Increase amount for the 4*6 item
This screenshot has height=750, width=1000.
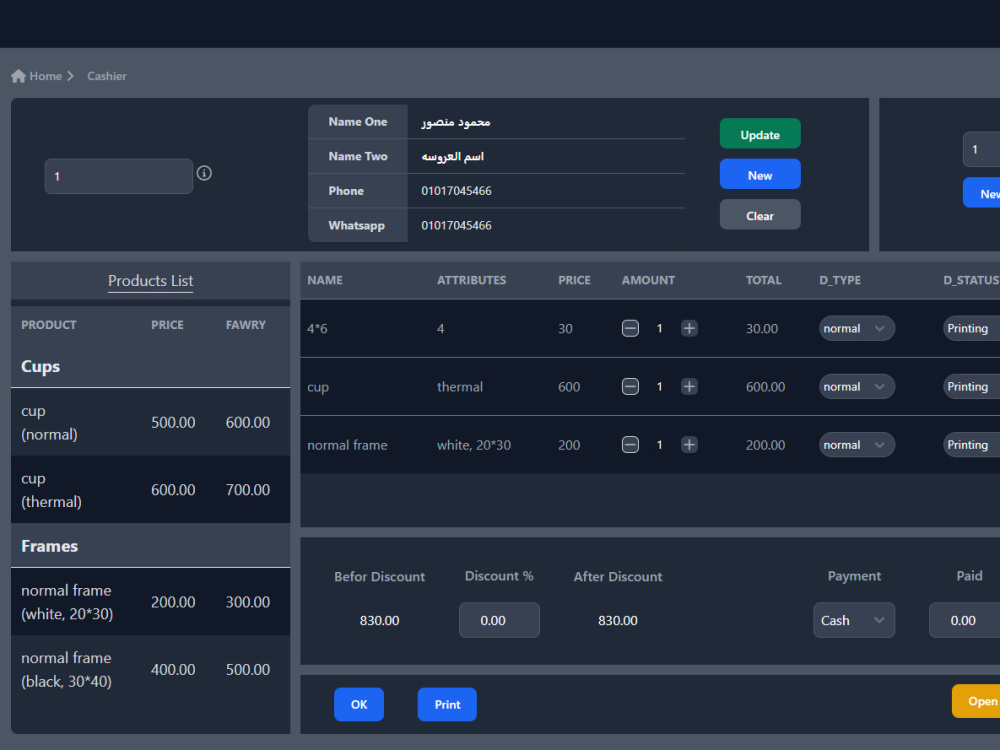pos(689,328)
